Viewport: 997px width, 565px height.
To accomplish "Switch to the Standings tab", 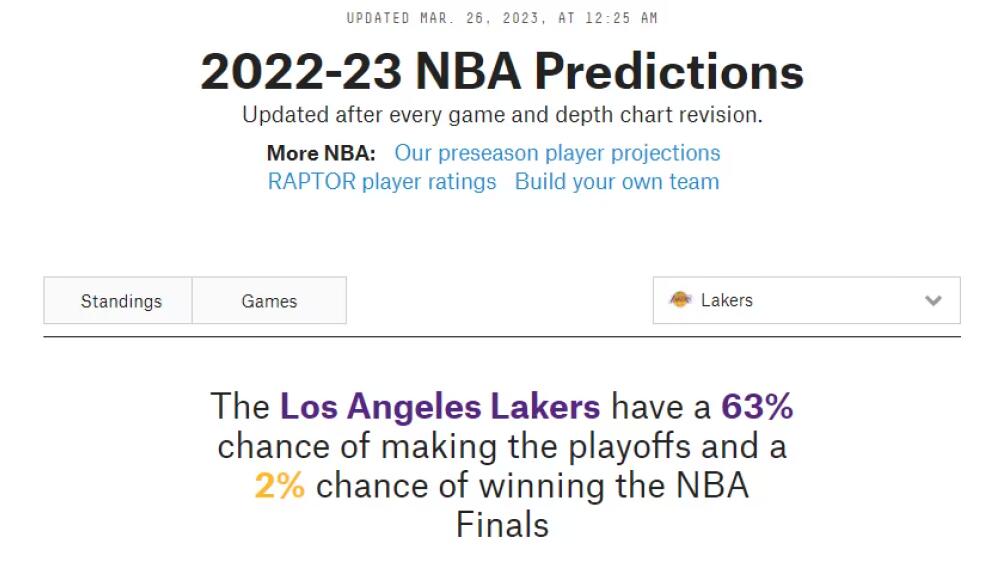I will pos(121,301).
